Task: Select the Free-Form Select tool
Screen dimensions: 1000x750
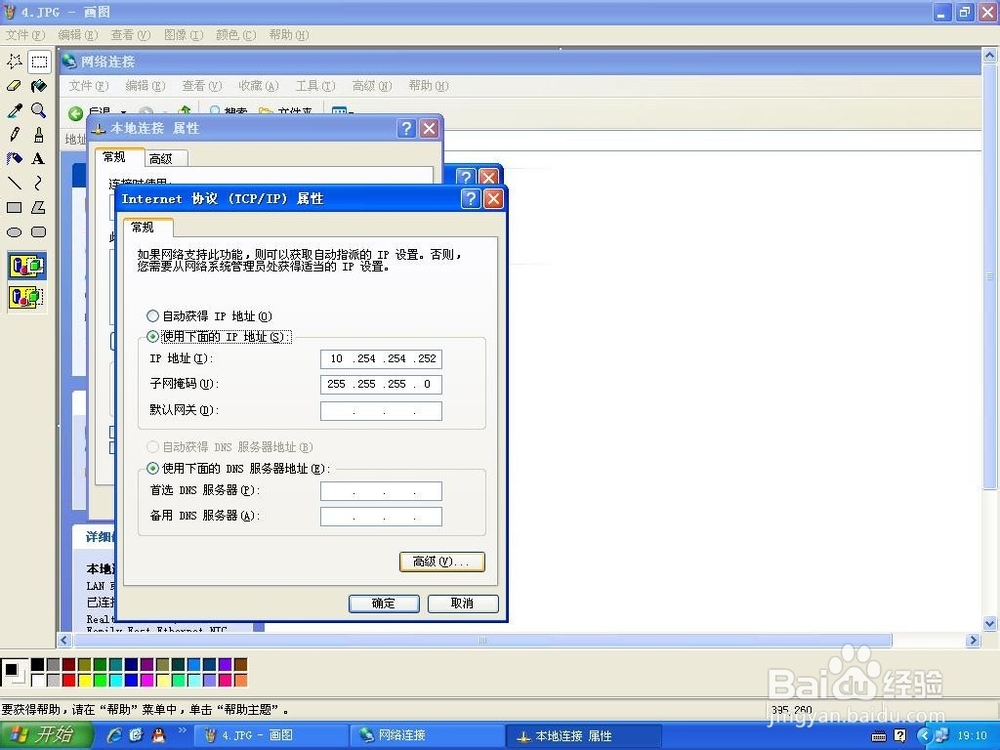Action: 14,62
